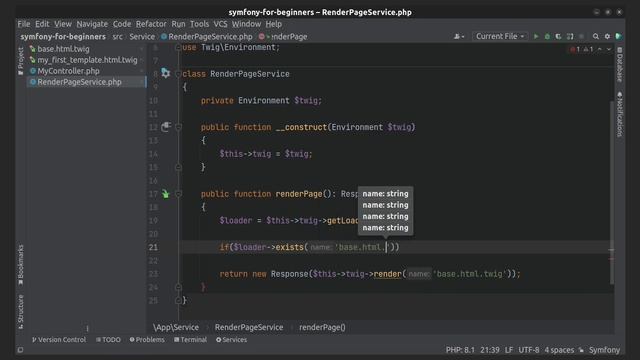The height and width of the screenshot is (360, 640).
Task: Click PHP: 8.1 language level in status bar
Action: [460, 350]
